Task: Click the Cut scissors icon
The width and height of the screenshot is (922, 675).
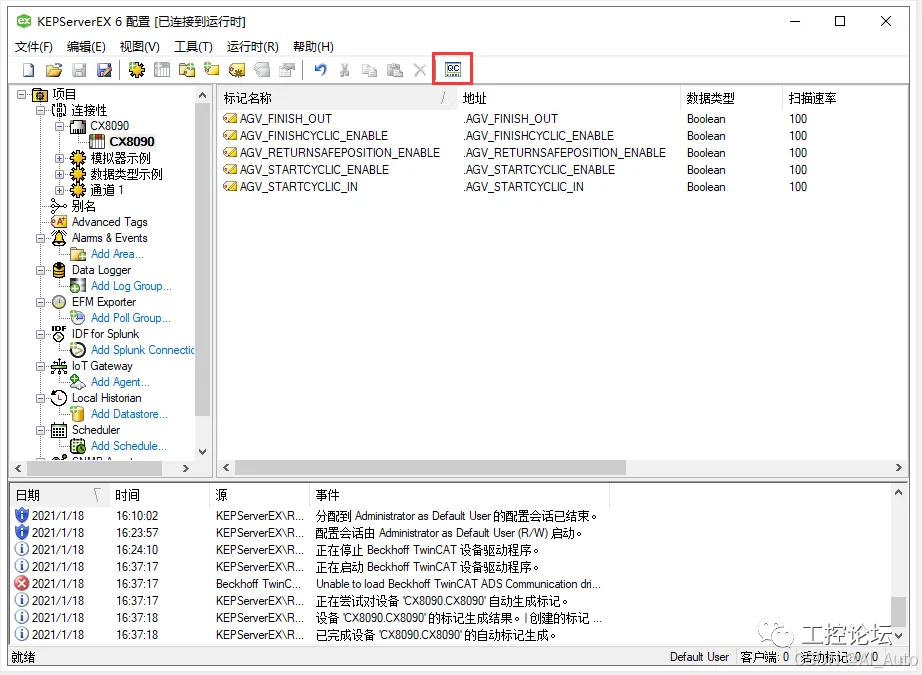Action: (x=345, y=70)
